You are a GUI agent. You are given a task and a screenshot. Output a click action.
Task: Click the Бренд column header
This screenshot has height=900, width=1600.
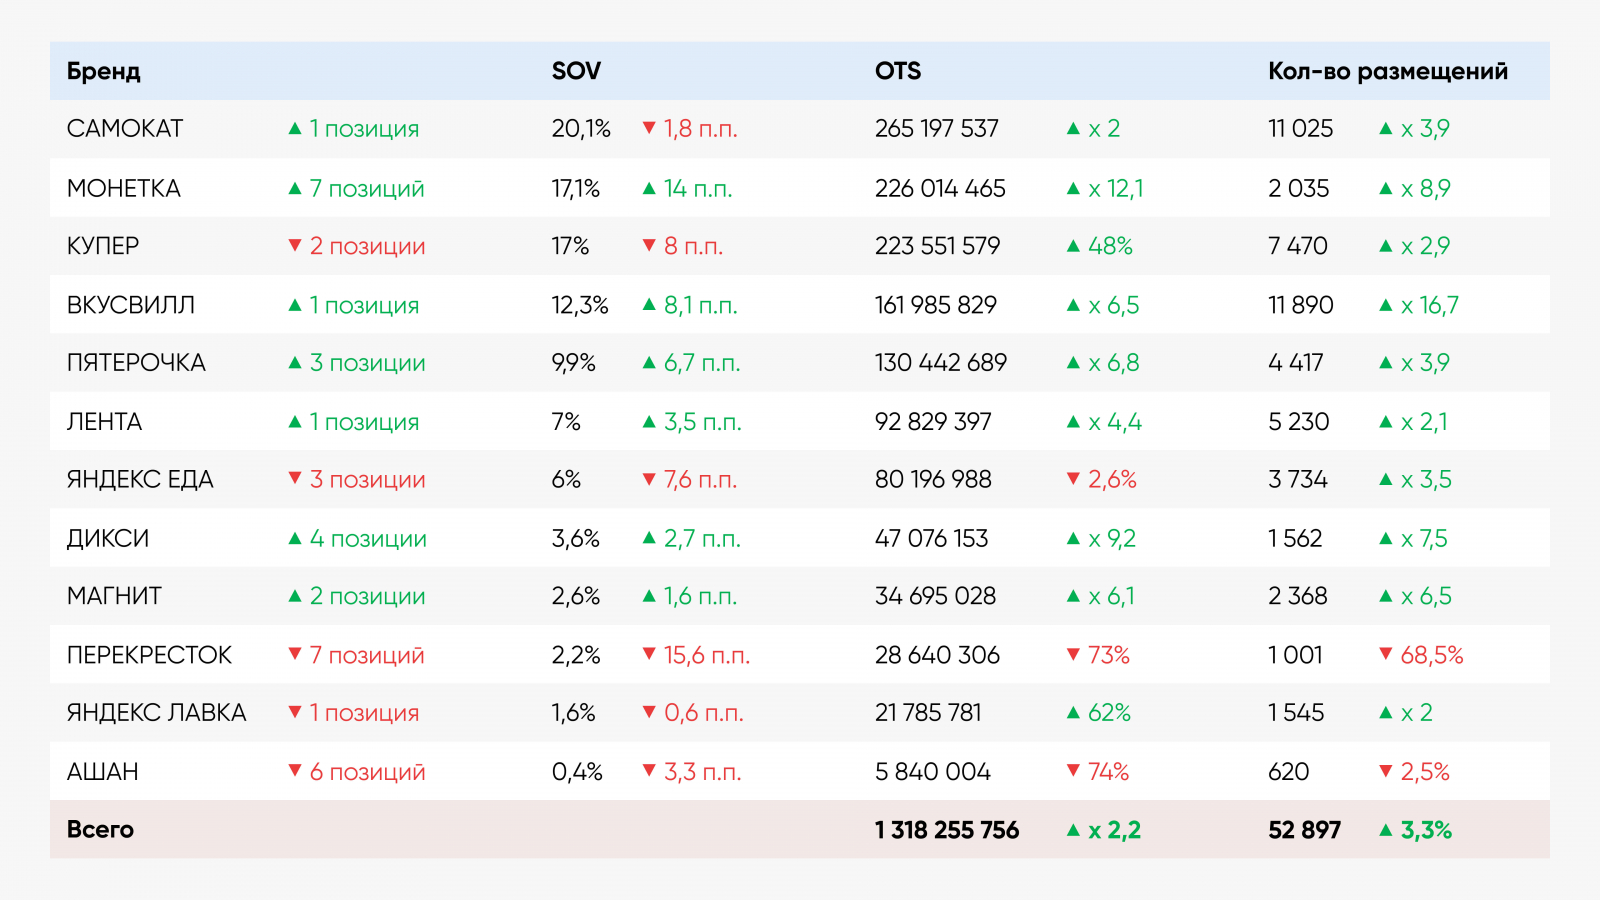click(104, 71)
